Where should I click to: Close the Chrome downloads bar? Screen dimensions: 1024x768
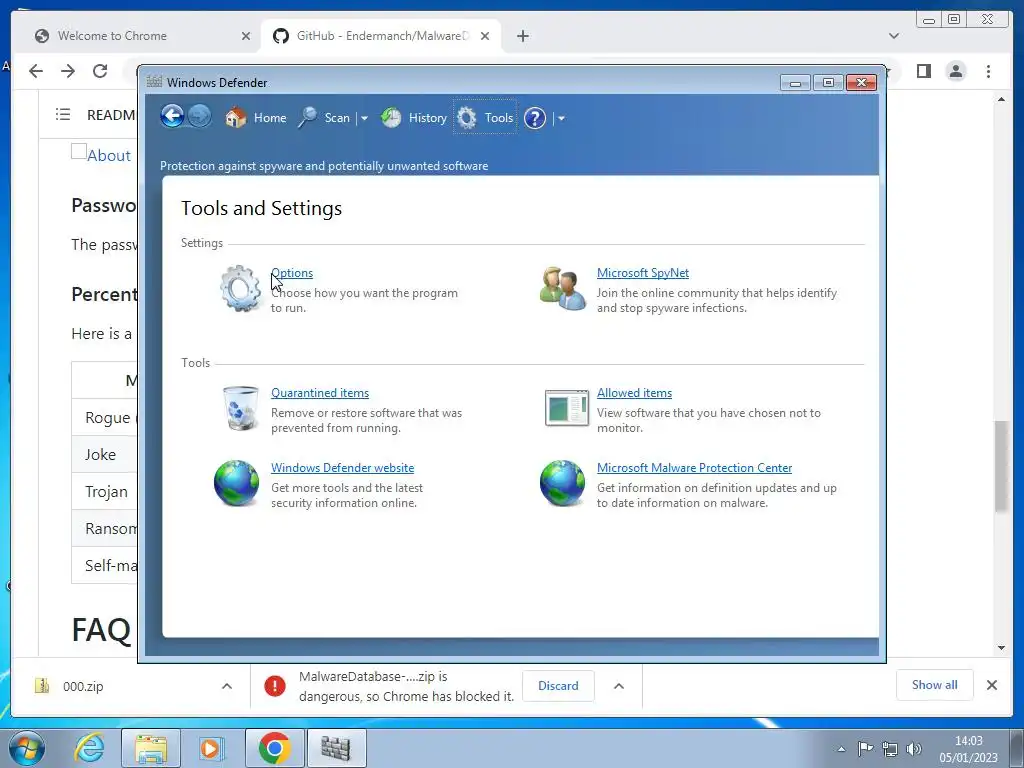(x=992, y=685)
